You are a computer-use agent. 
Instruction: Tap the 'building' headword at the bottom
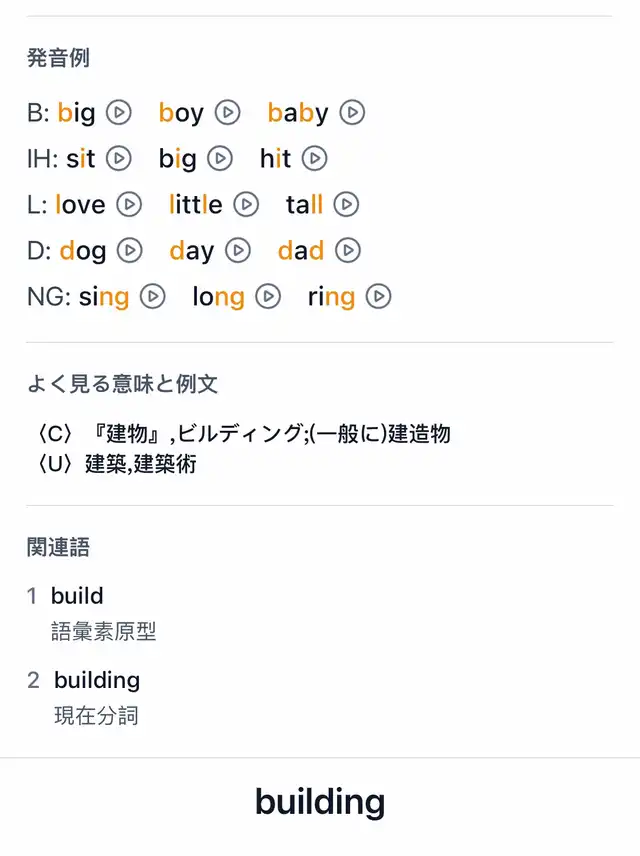320,802
